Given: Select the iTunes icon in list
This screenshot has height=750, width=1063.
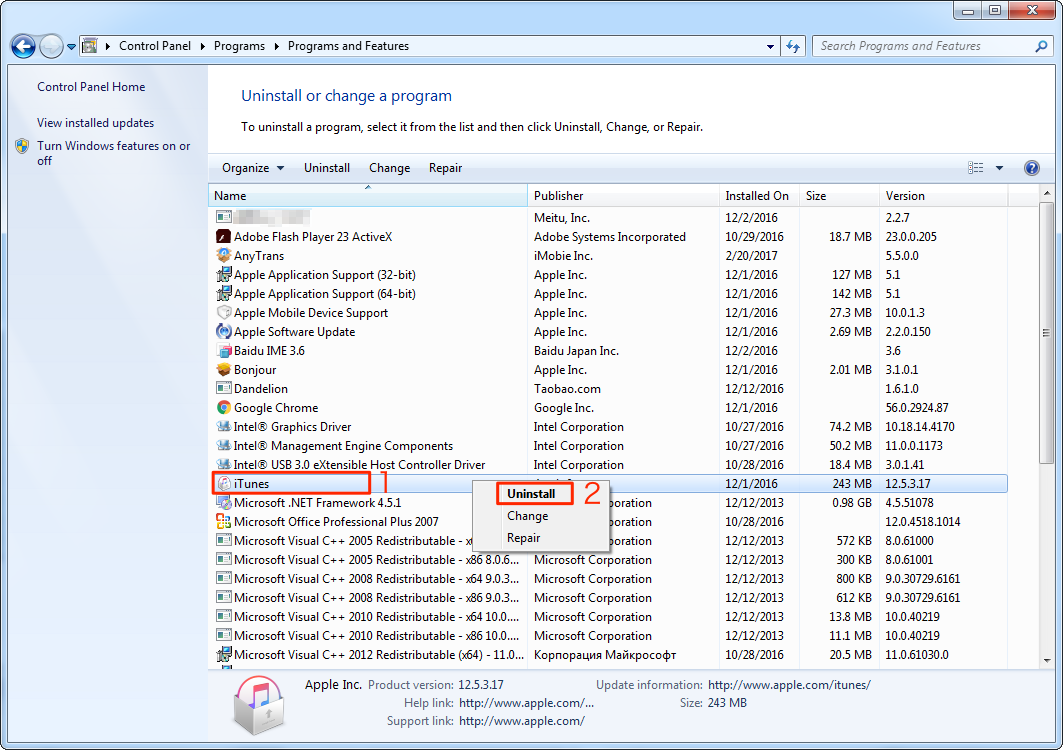Looking at the screenshot, I should click(x=223, y=483).
